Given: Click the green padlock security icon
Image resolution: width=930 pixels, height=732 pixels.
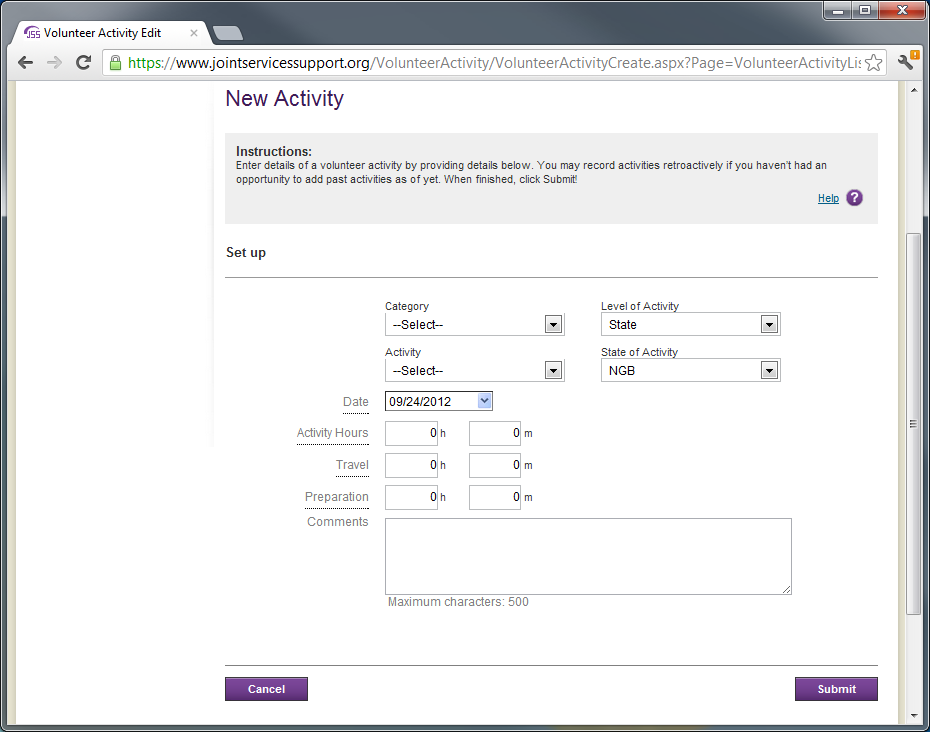Looking at the screenshot, I should [x=115, y=63].
